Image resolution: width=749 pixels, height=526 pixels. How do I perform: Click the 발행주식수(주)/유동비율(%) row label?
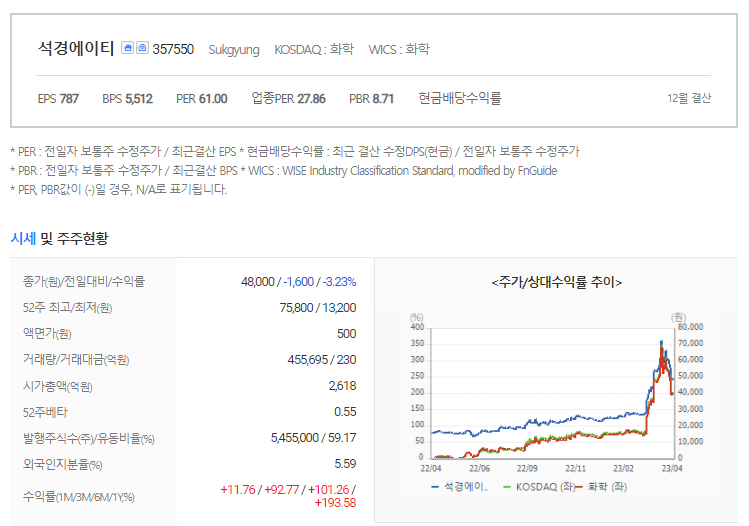pos(88,438)
